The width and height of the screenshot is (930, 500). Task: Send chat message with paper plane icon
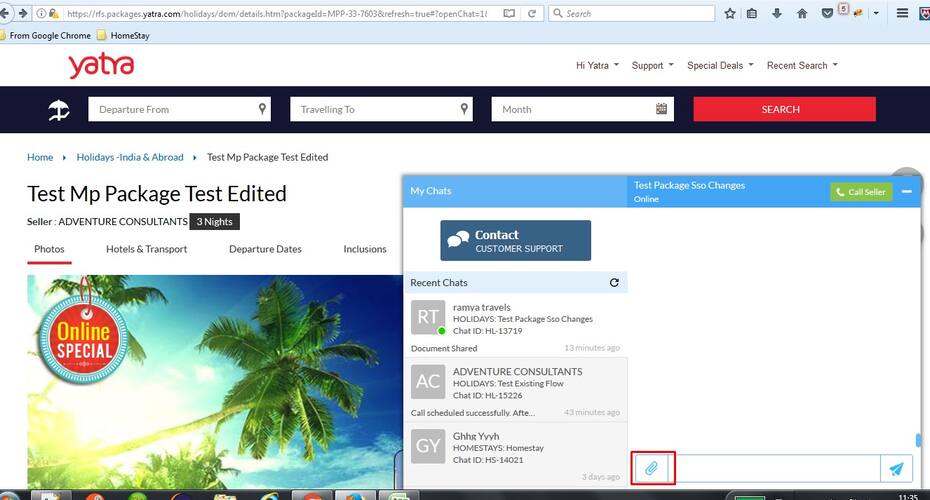pyautogui.click(x=896, y=469)
